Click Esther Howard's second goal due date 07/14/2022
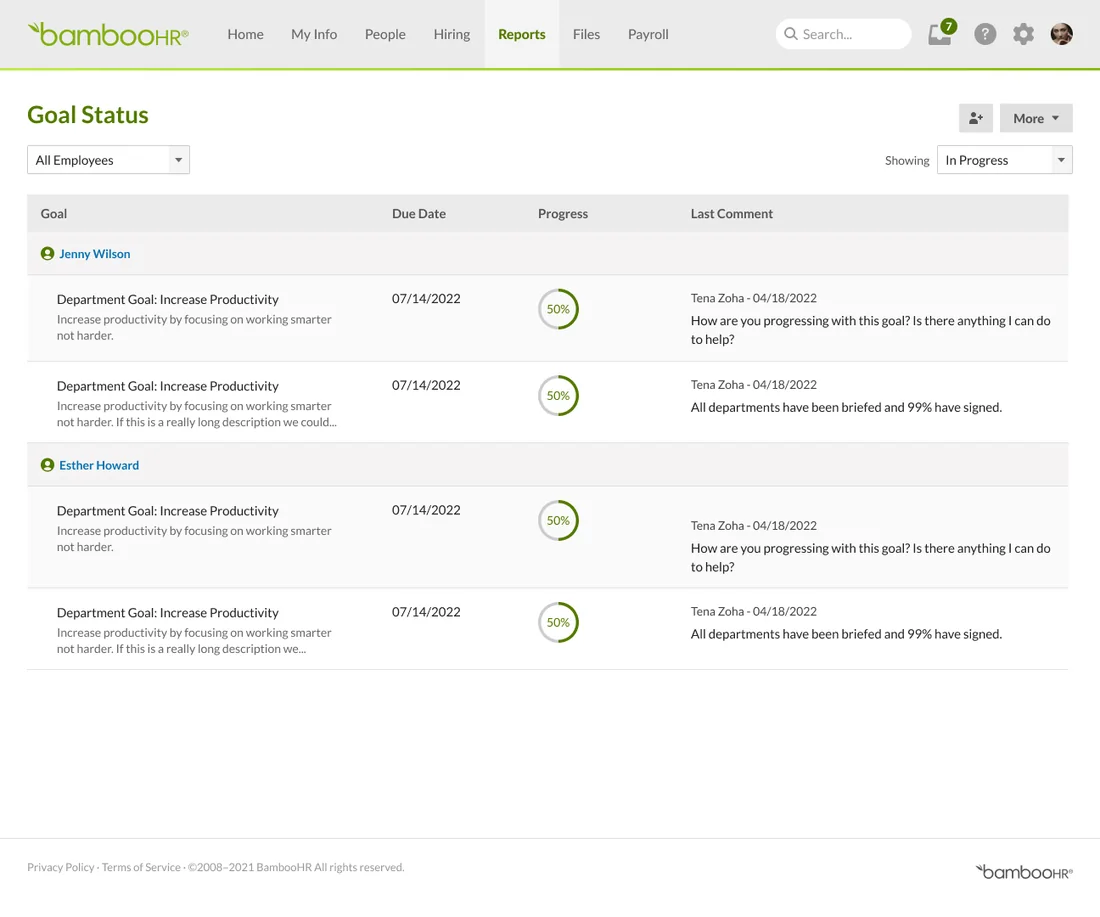The width and height of the screenshot is (1100, 917). click(426, 611)
